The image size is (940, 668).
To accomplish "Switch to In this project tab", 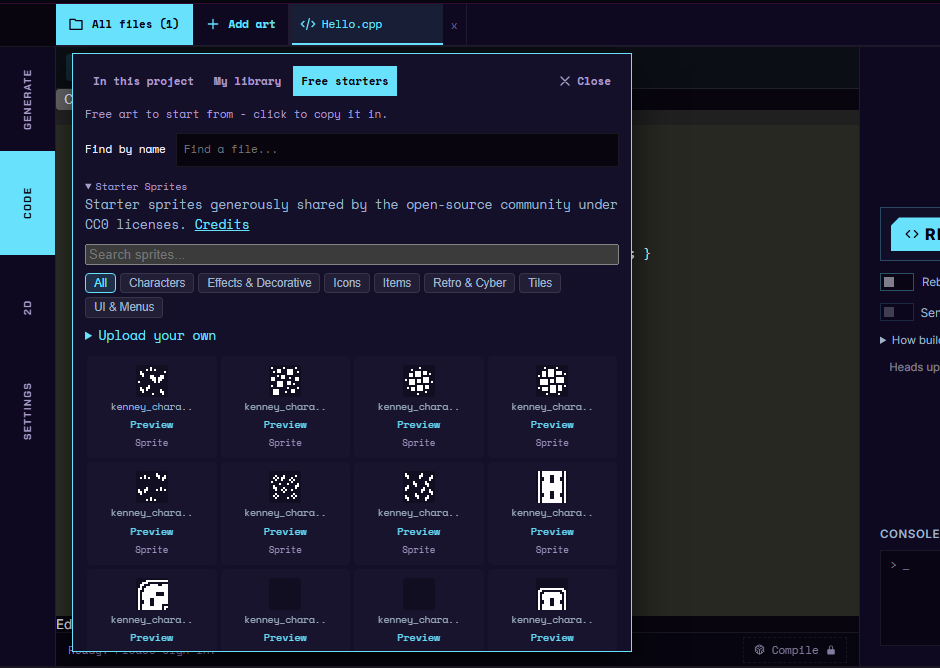I will [143, 81].
